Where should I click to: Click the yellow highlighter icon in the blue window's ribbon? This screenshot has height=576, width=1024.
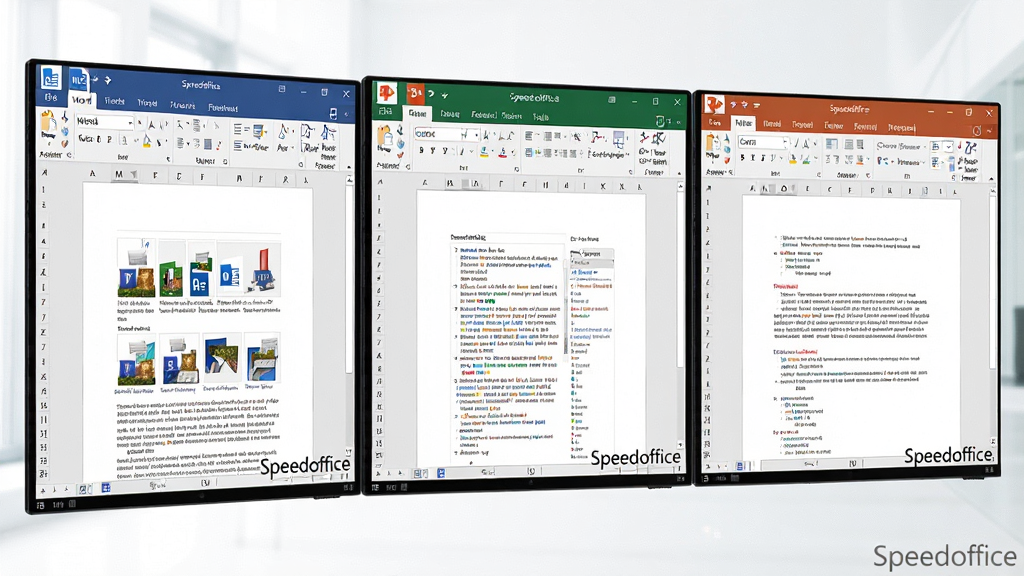[x=147, y=140]
